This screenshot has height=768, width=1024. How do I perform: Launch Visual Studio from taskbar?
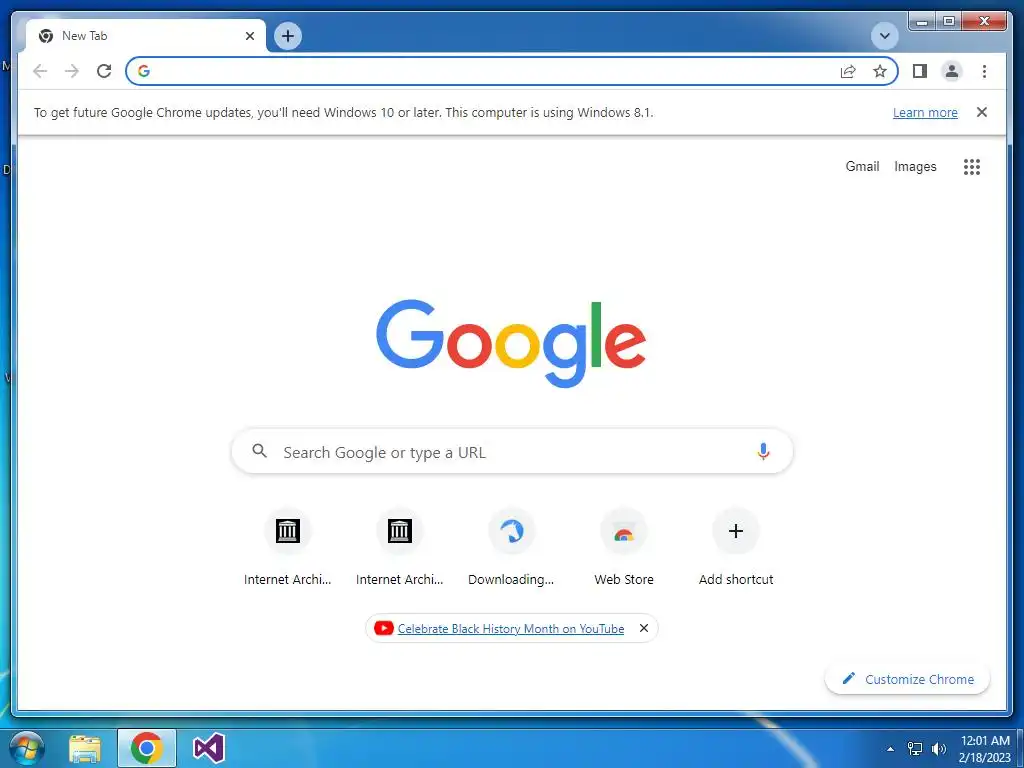pos(209,748)
